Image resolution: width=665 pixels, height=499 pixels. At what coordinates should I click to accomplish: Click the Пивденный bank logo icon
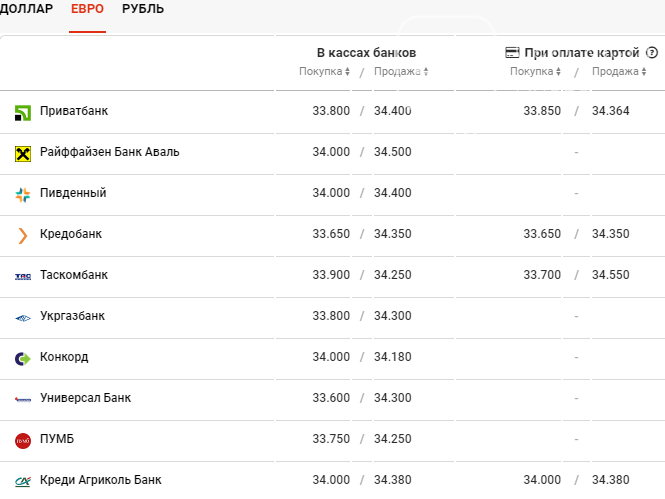click(x=23, y=195)
